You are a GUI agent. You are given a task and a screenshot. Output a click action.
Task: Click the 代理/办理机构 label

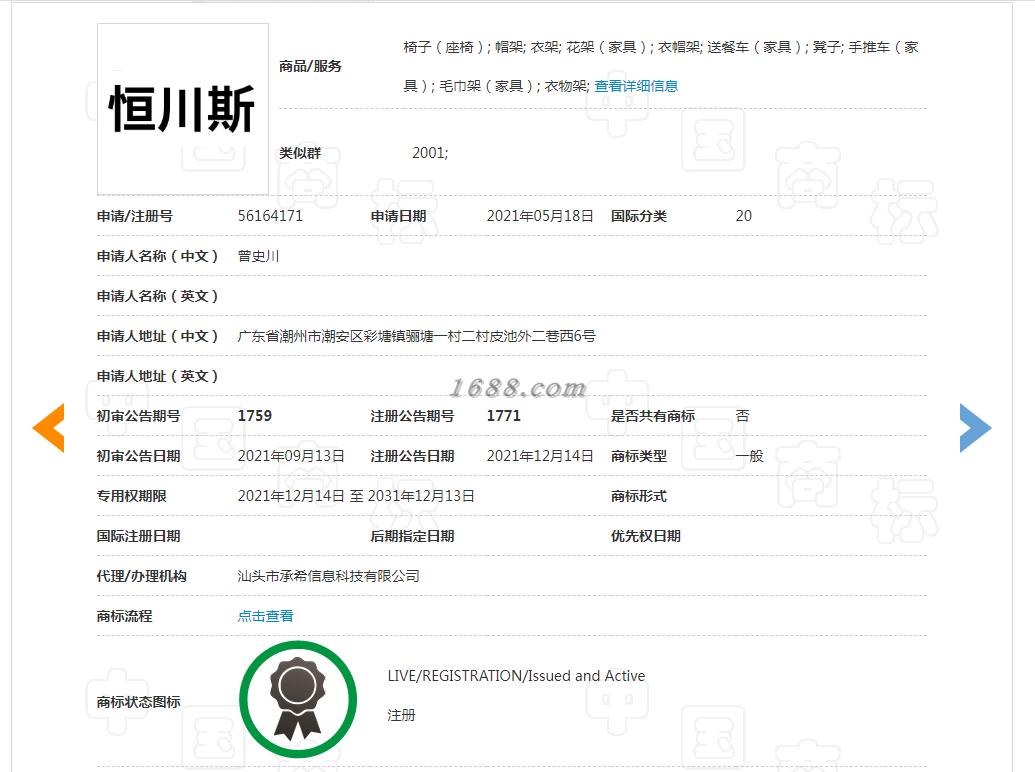point(141,576)
